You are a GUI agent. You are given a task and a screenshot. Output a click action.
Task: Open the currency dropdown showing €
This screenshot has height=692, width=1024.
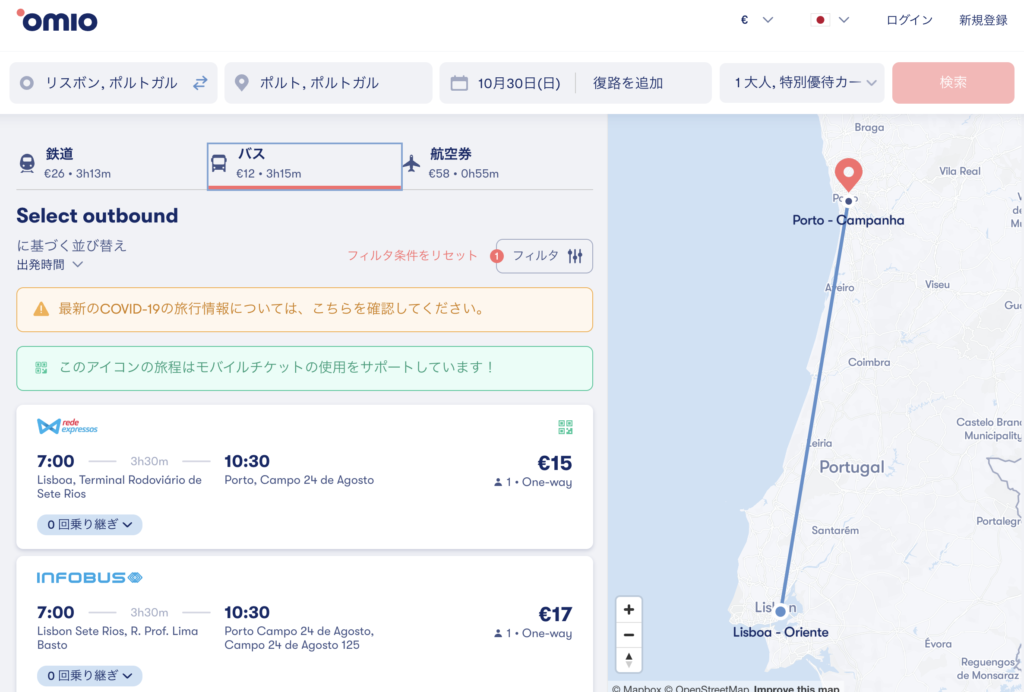tap(757, 20)
